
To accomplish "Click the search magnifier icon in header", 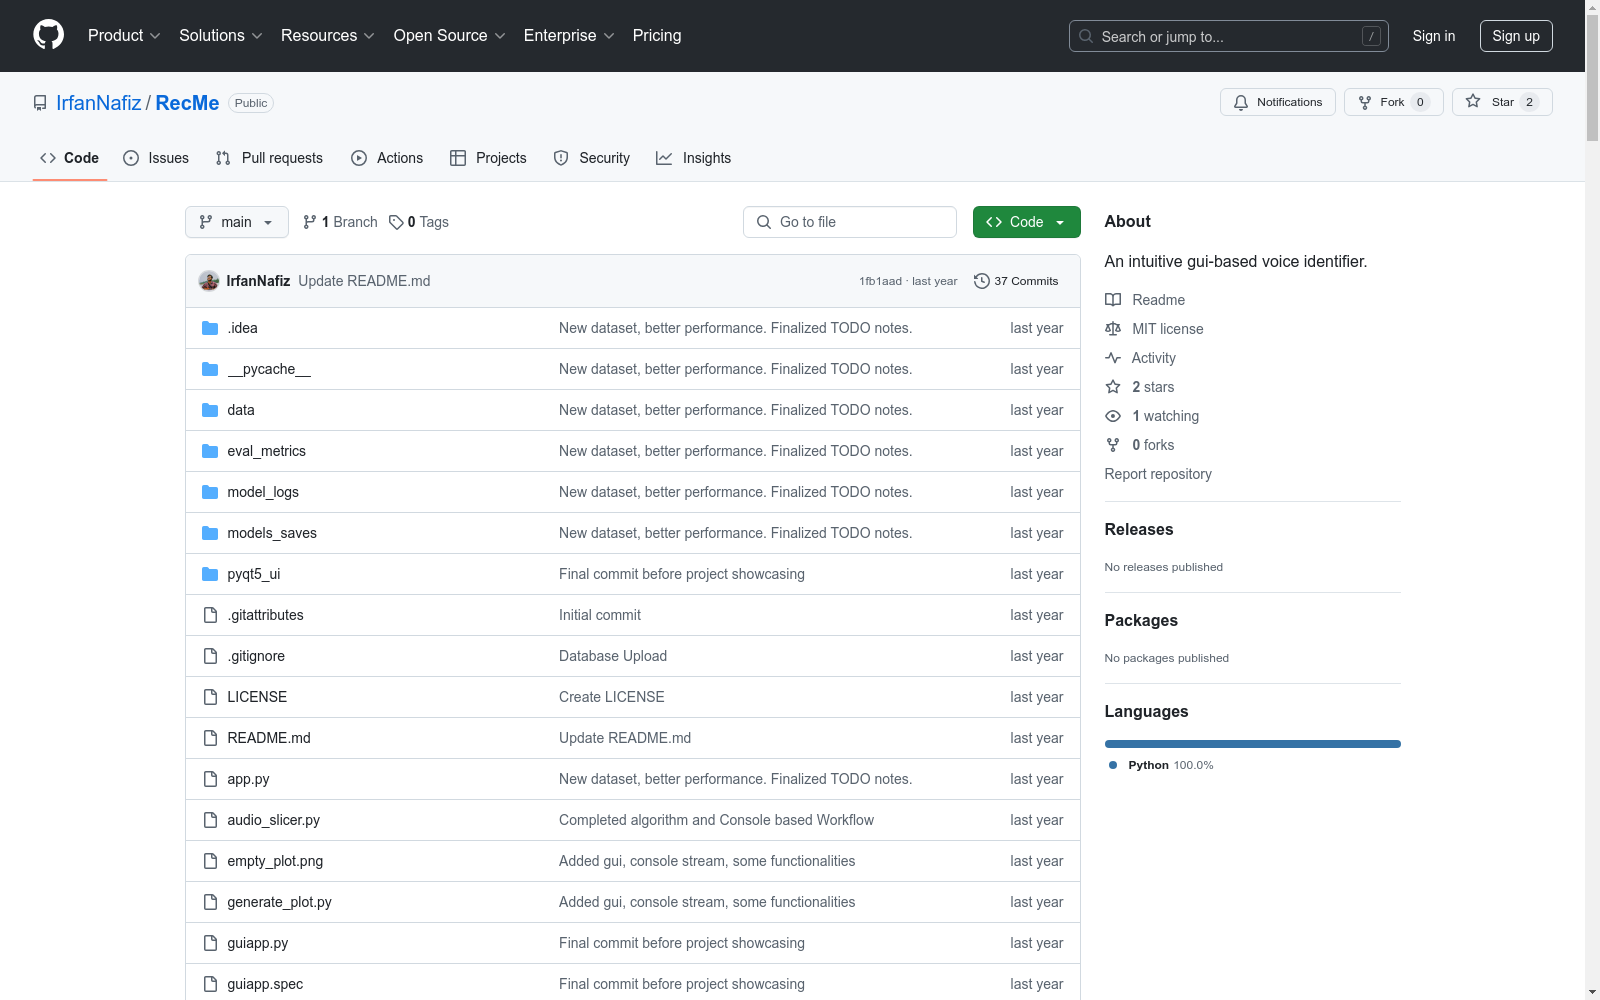I will [x=1086, y=36].
